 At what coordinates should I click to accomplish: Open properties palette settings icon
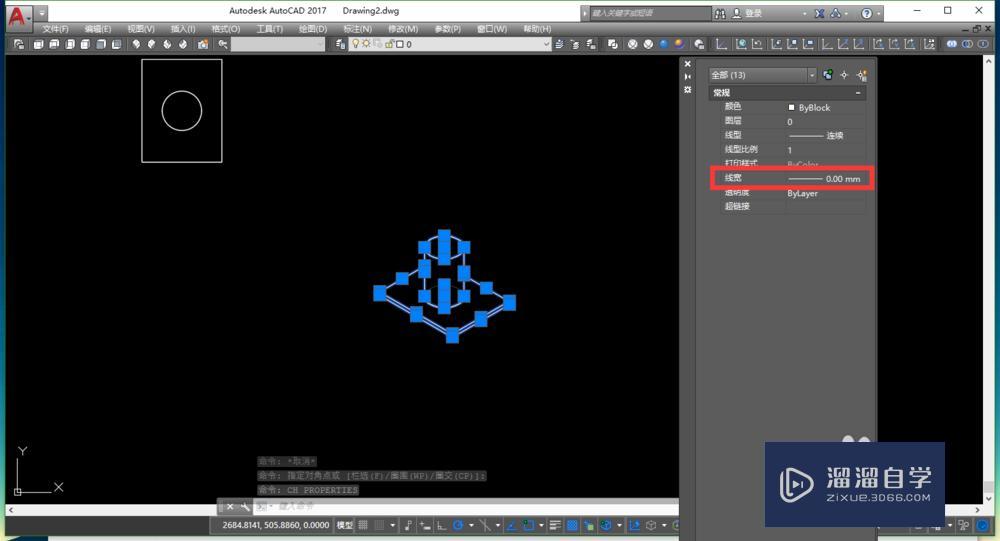click(688, 90)
